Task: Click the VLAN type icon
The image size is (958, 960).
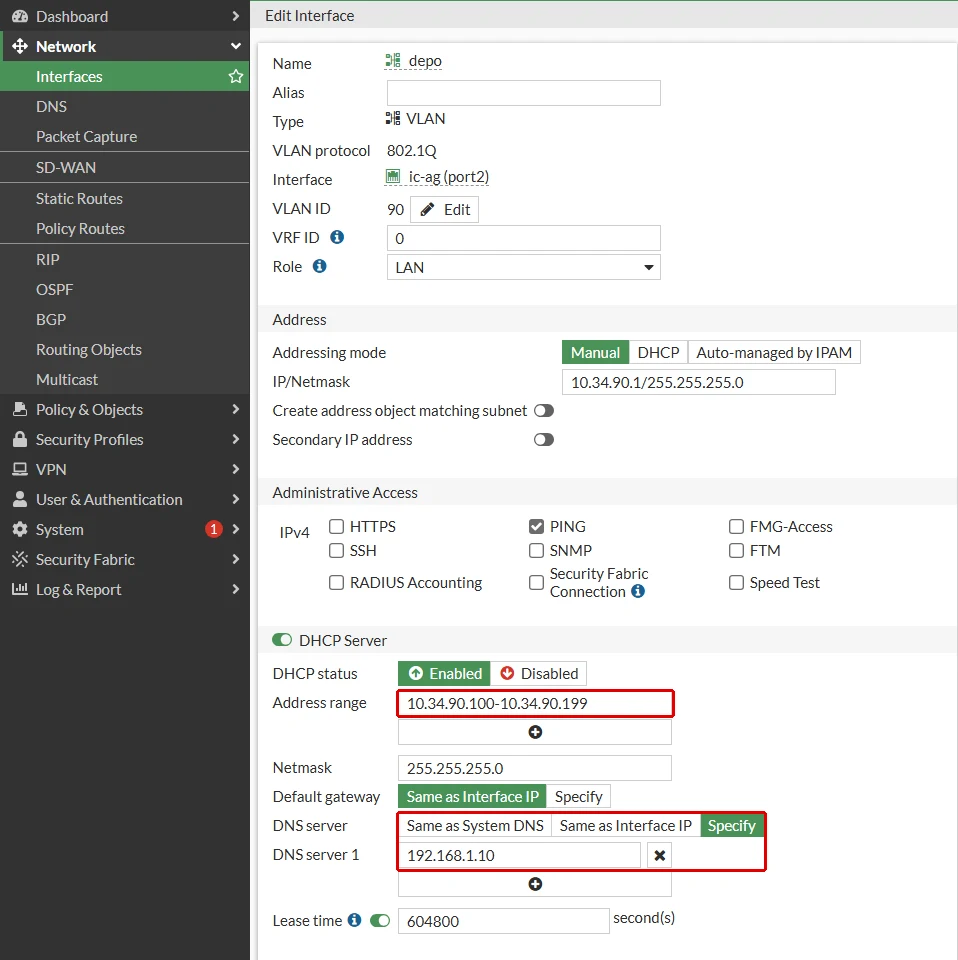Action: [x=393, y=118]
